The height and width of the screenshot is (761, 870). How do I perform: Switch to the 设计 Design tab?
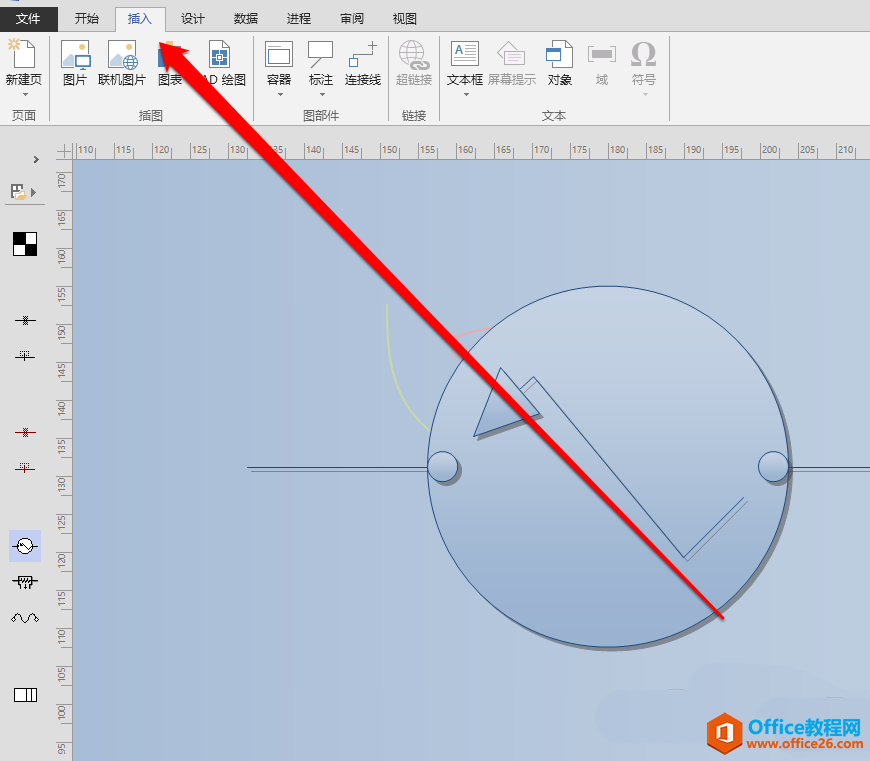point(193,18)
